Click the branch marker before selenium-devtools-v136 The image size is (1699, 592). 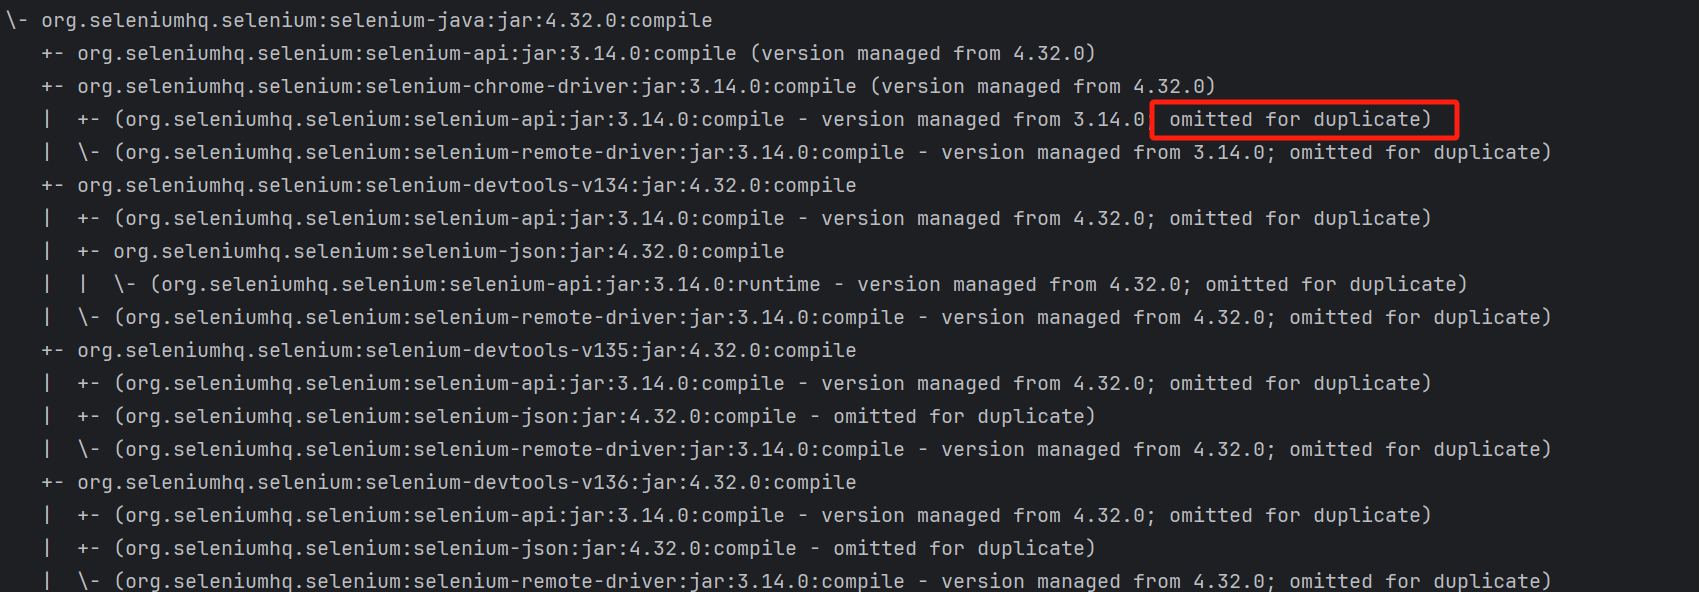pos(53,482)
